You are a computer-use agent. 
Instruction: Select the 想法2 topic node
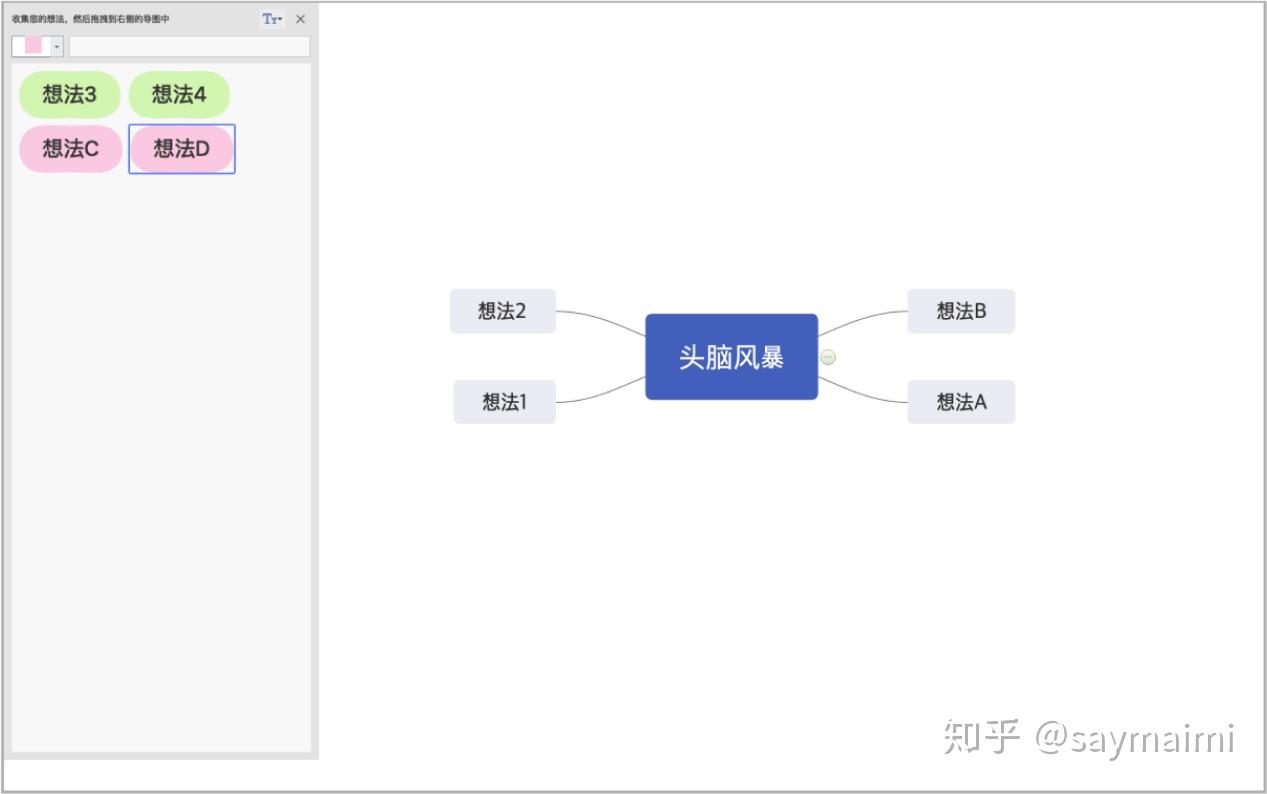(503, 311)
